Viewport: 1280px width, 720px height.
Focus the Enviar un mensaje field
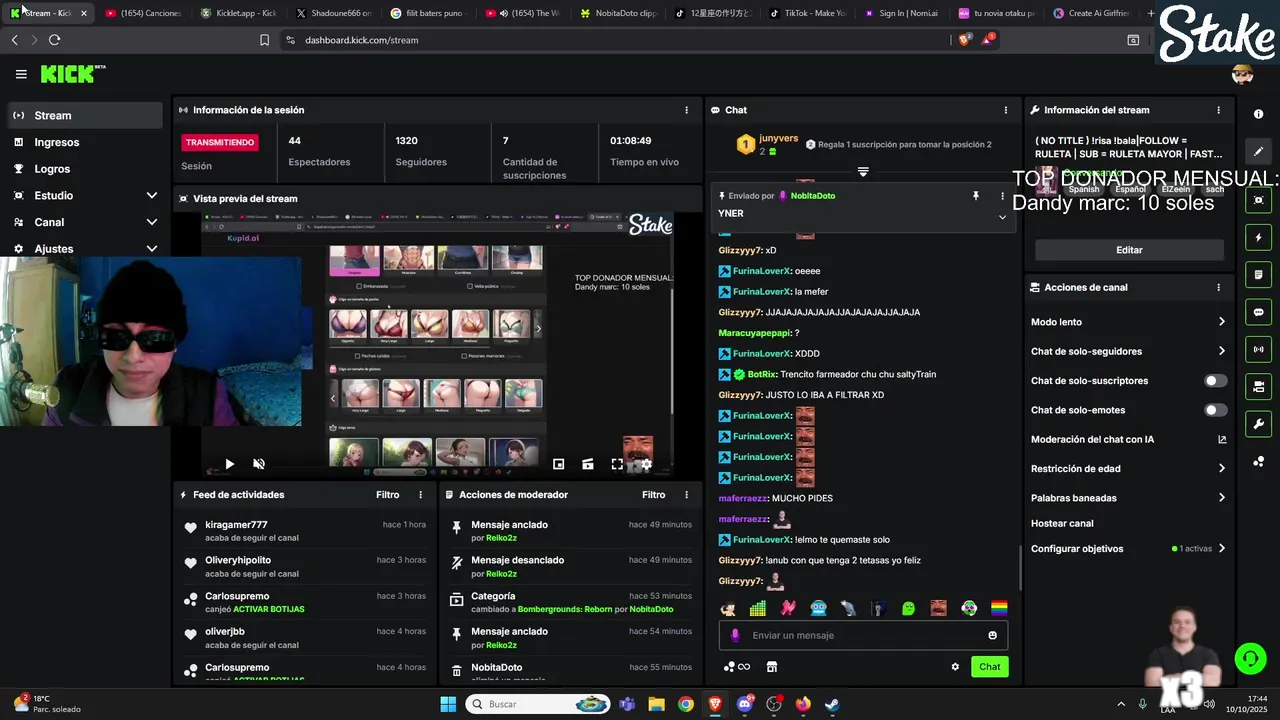[x=863, y=635]
